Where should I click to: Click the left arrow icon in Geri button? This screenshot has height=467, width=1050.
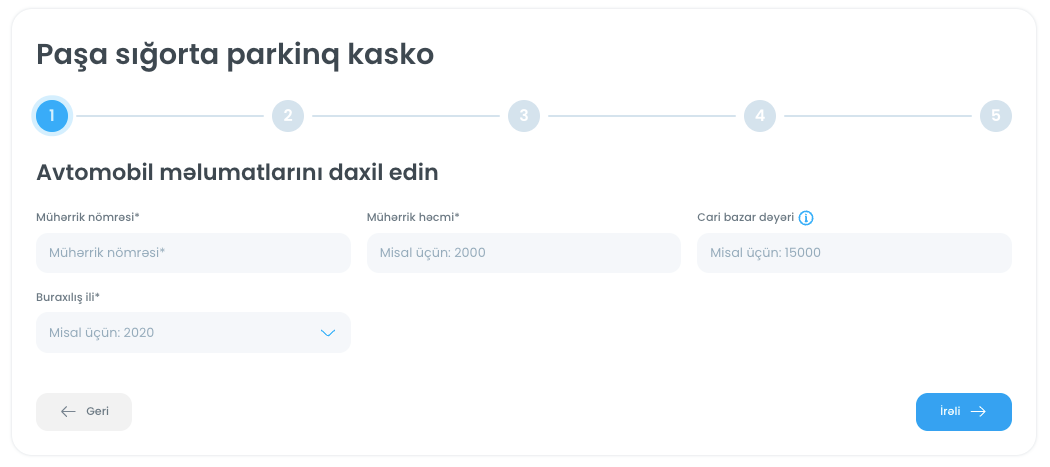[x=68, y=411]
